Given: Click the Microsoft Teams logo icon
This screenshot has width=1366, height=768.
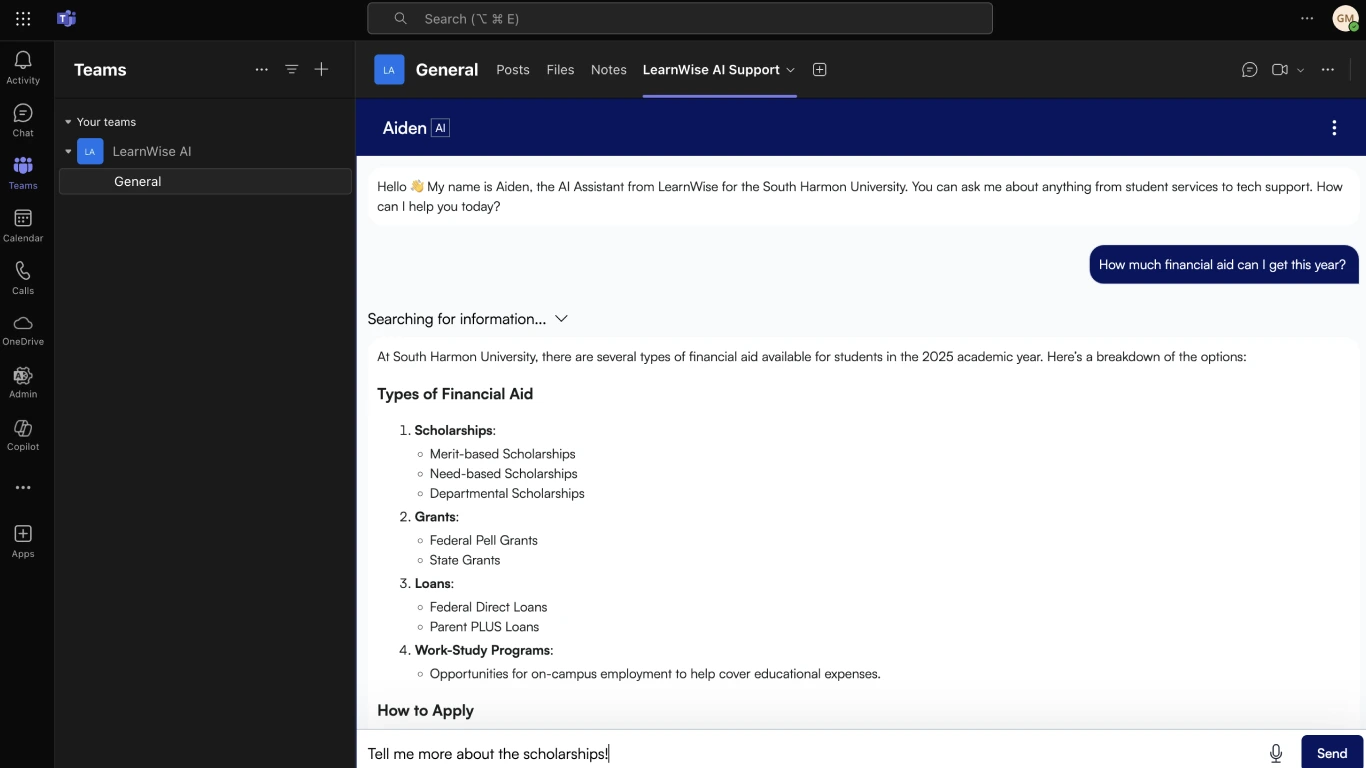Looking at the screenshot, I should (x=66, y=19).
